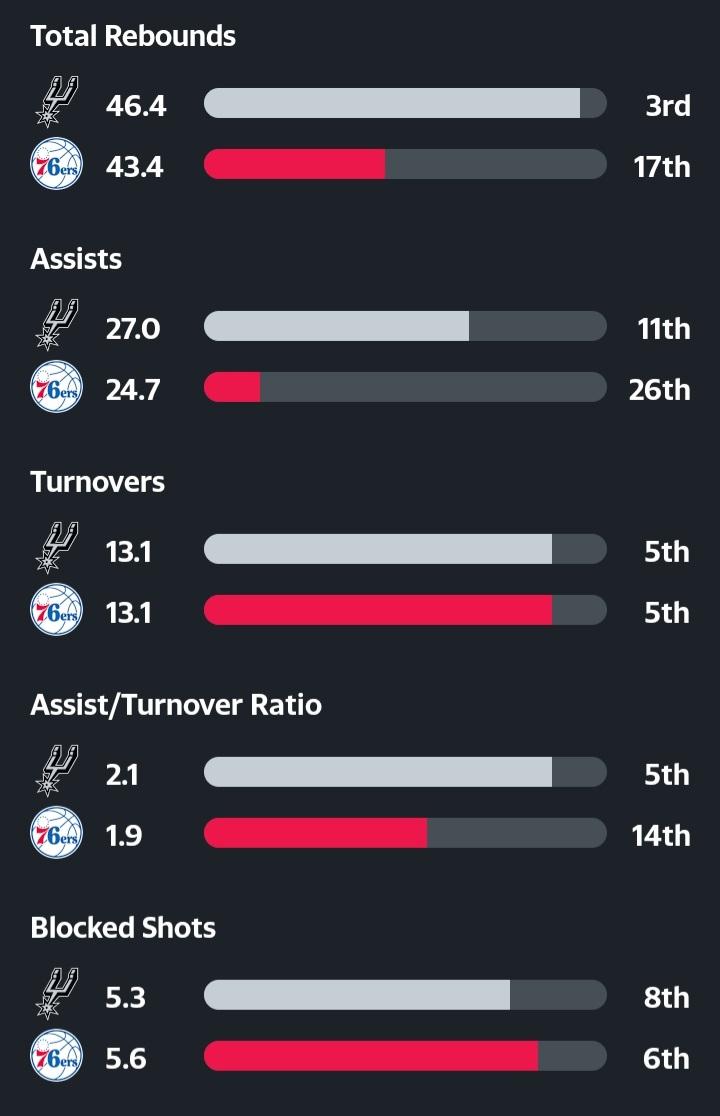Tap the Assist/Turnover Ratio heading
This screenshot has height=1116, width=720.
click(176, 705)
